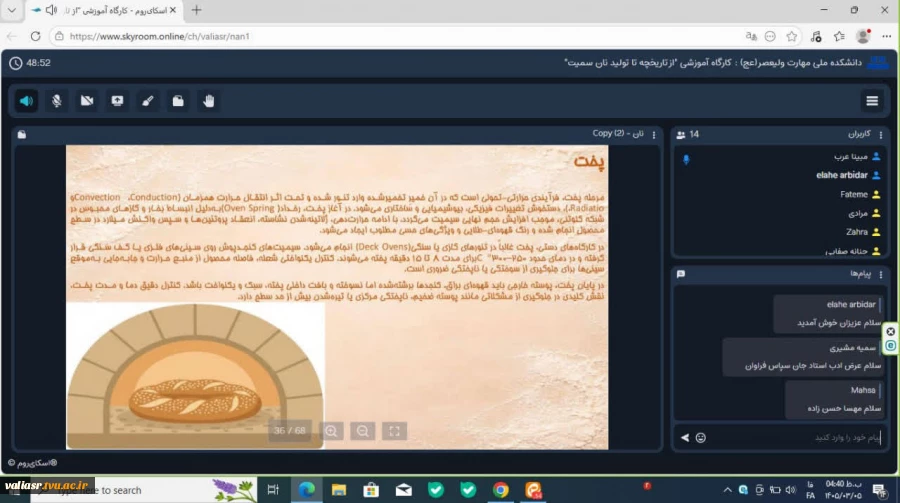The width and height of the screenshot is (900, 503).
Task: Open the messages panel three-dot options
Action: coord(881,274)
